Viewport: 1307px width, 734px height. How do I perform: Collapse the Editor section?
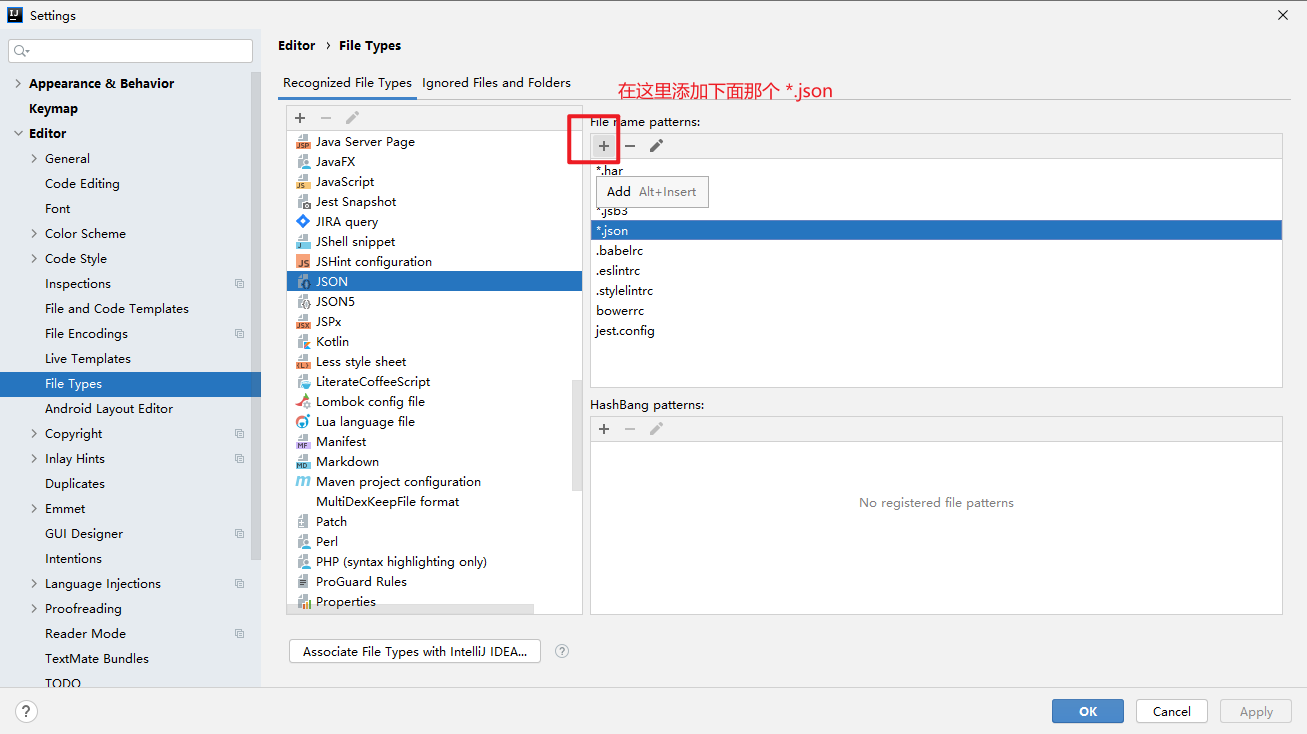point(18,134)
